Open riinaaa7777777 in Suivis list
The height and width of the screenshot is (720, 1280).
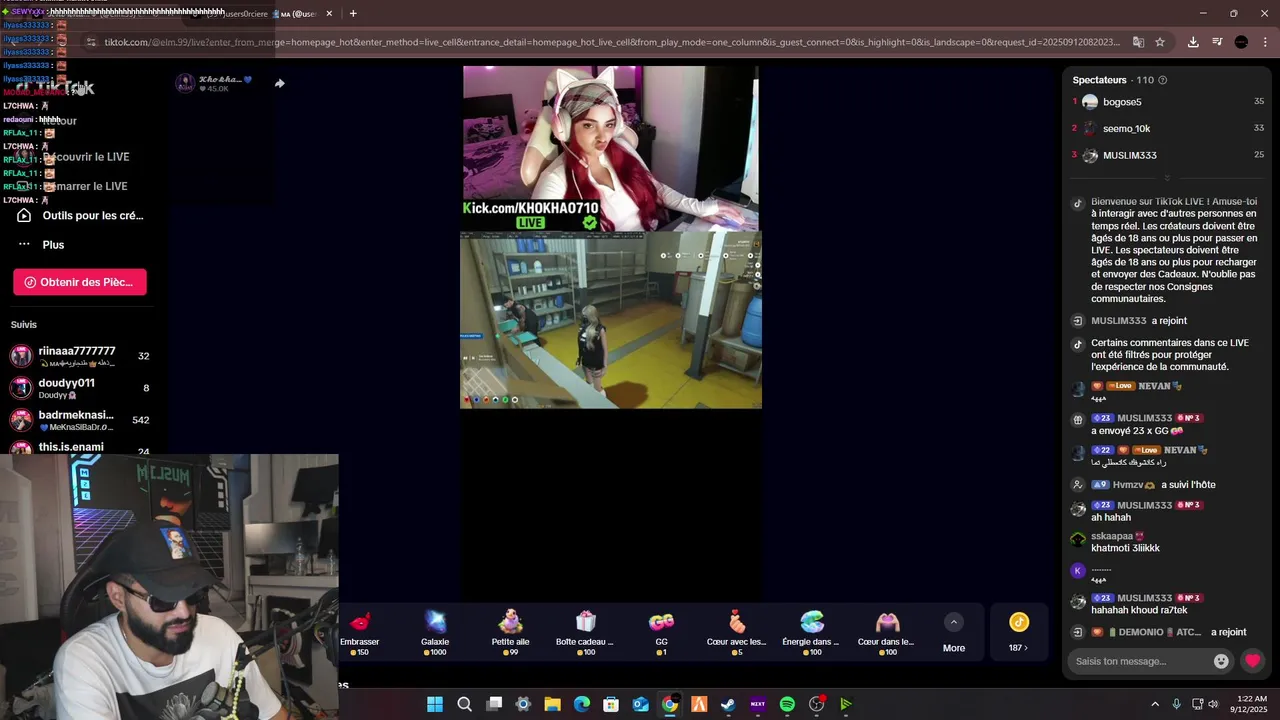[80, 356]
